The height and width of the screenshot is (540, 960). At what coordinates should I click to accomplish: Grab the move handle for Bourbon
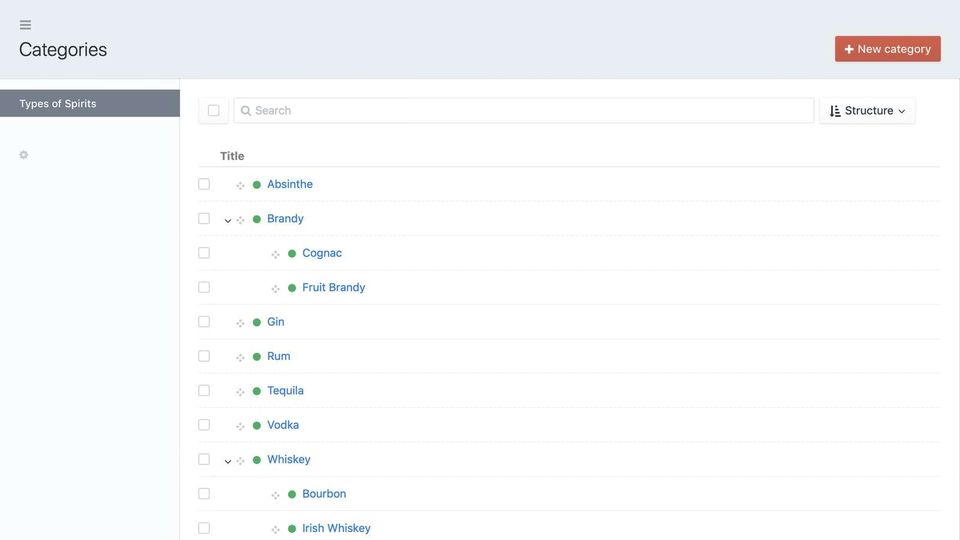(276, 495)
